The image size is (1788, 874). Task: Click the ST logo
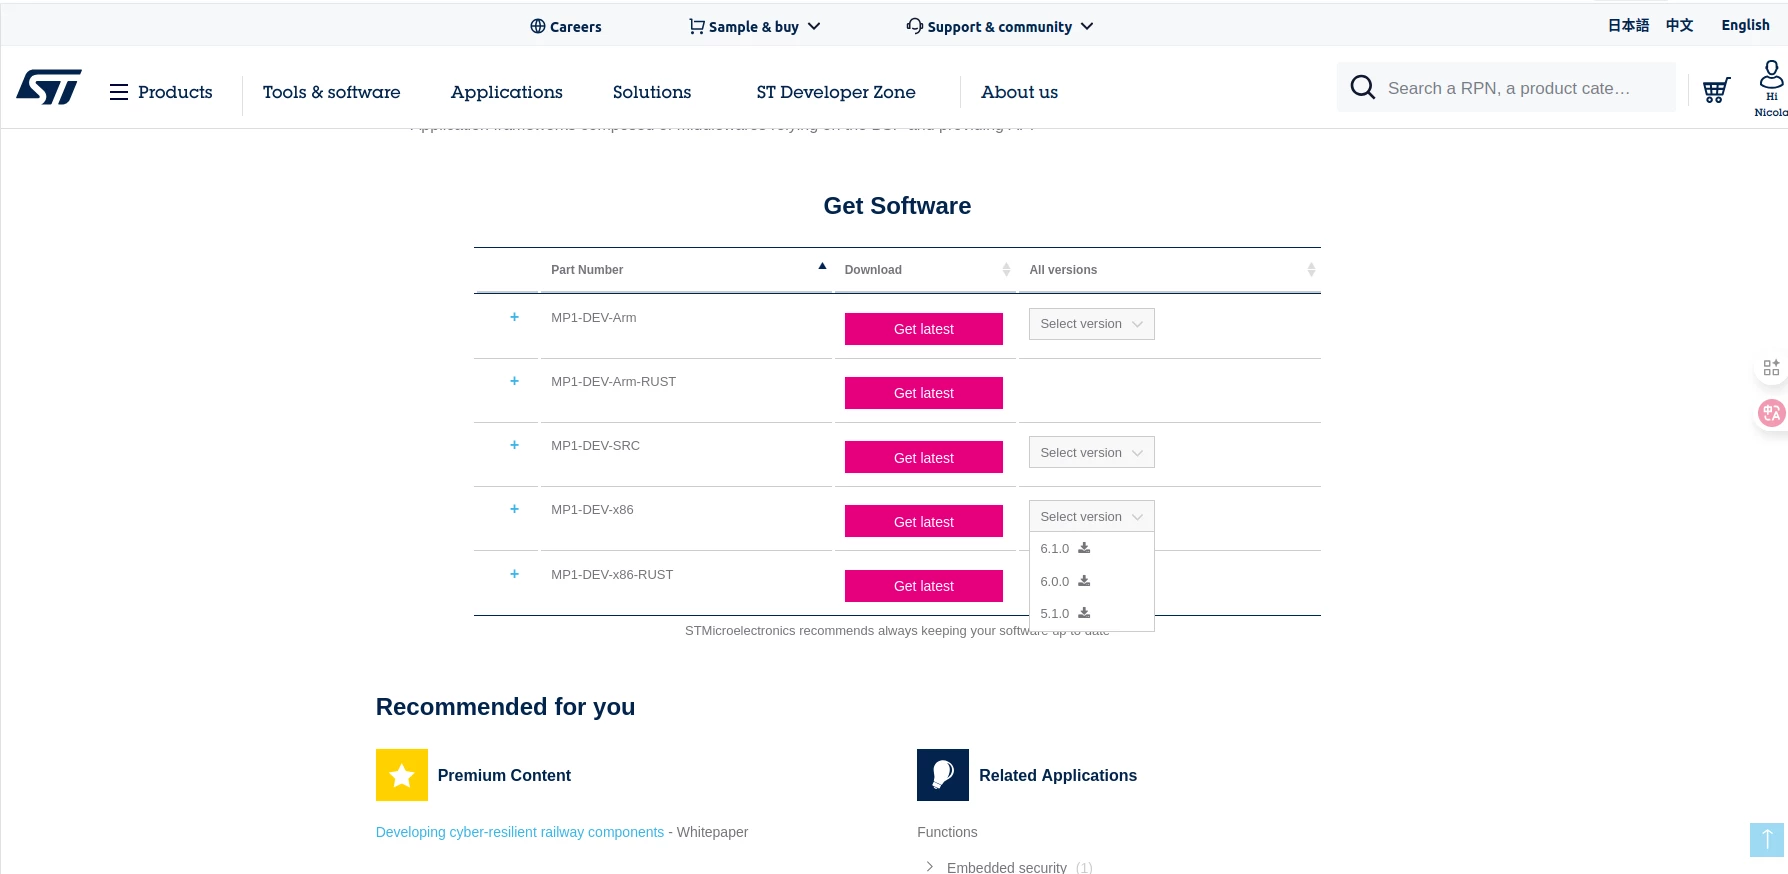click(49, 88)
